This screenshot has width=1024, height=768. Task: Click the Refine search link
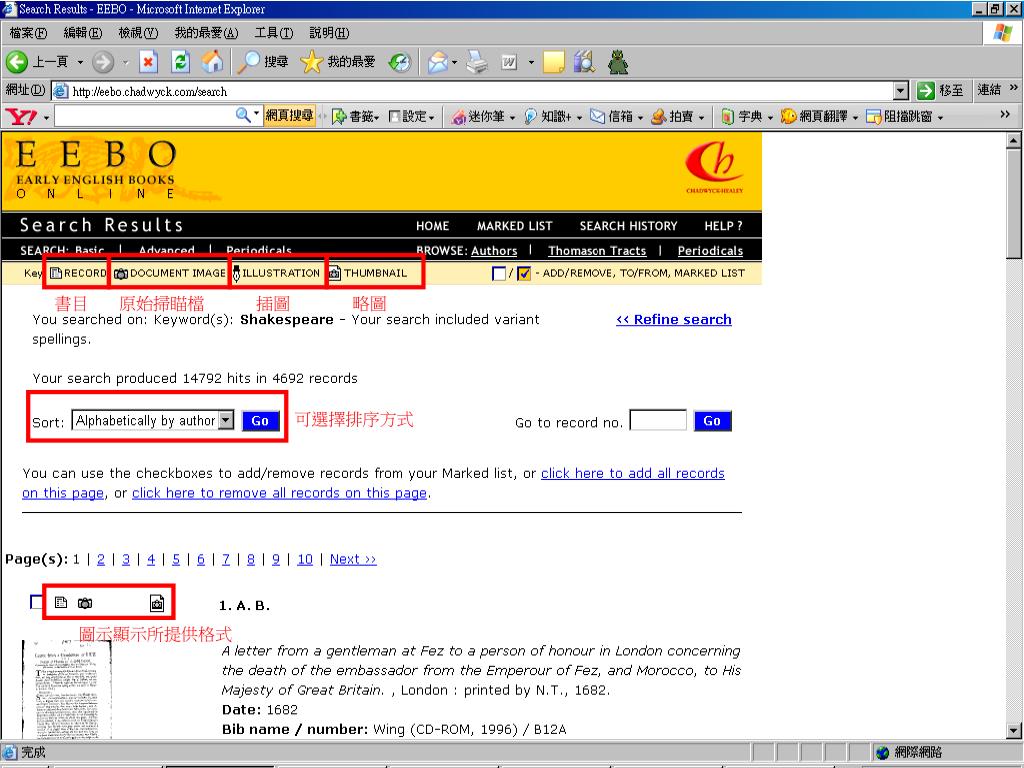pos(674,319)
